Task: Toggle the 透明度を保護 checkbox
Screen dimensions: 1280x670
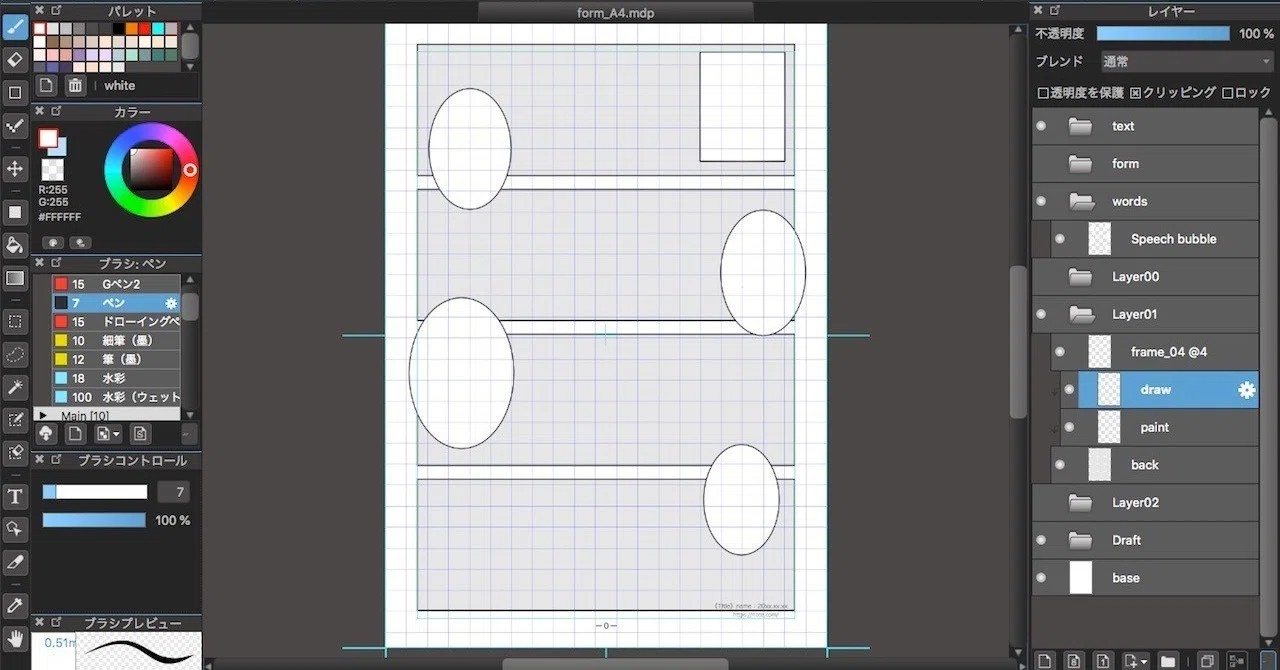Action: pos(1043,93)
